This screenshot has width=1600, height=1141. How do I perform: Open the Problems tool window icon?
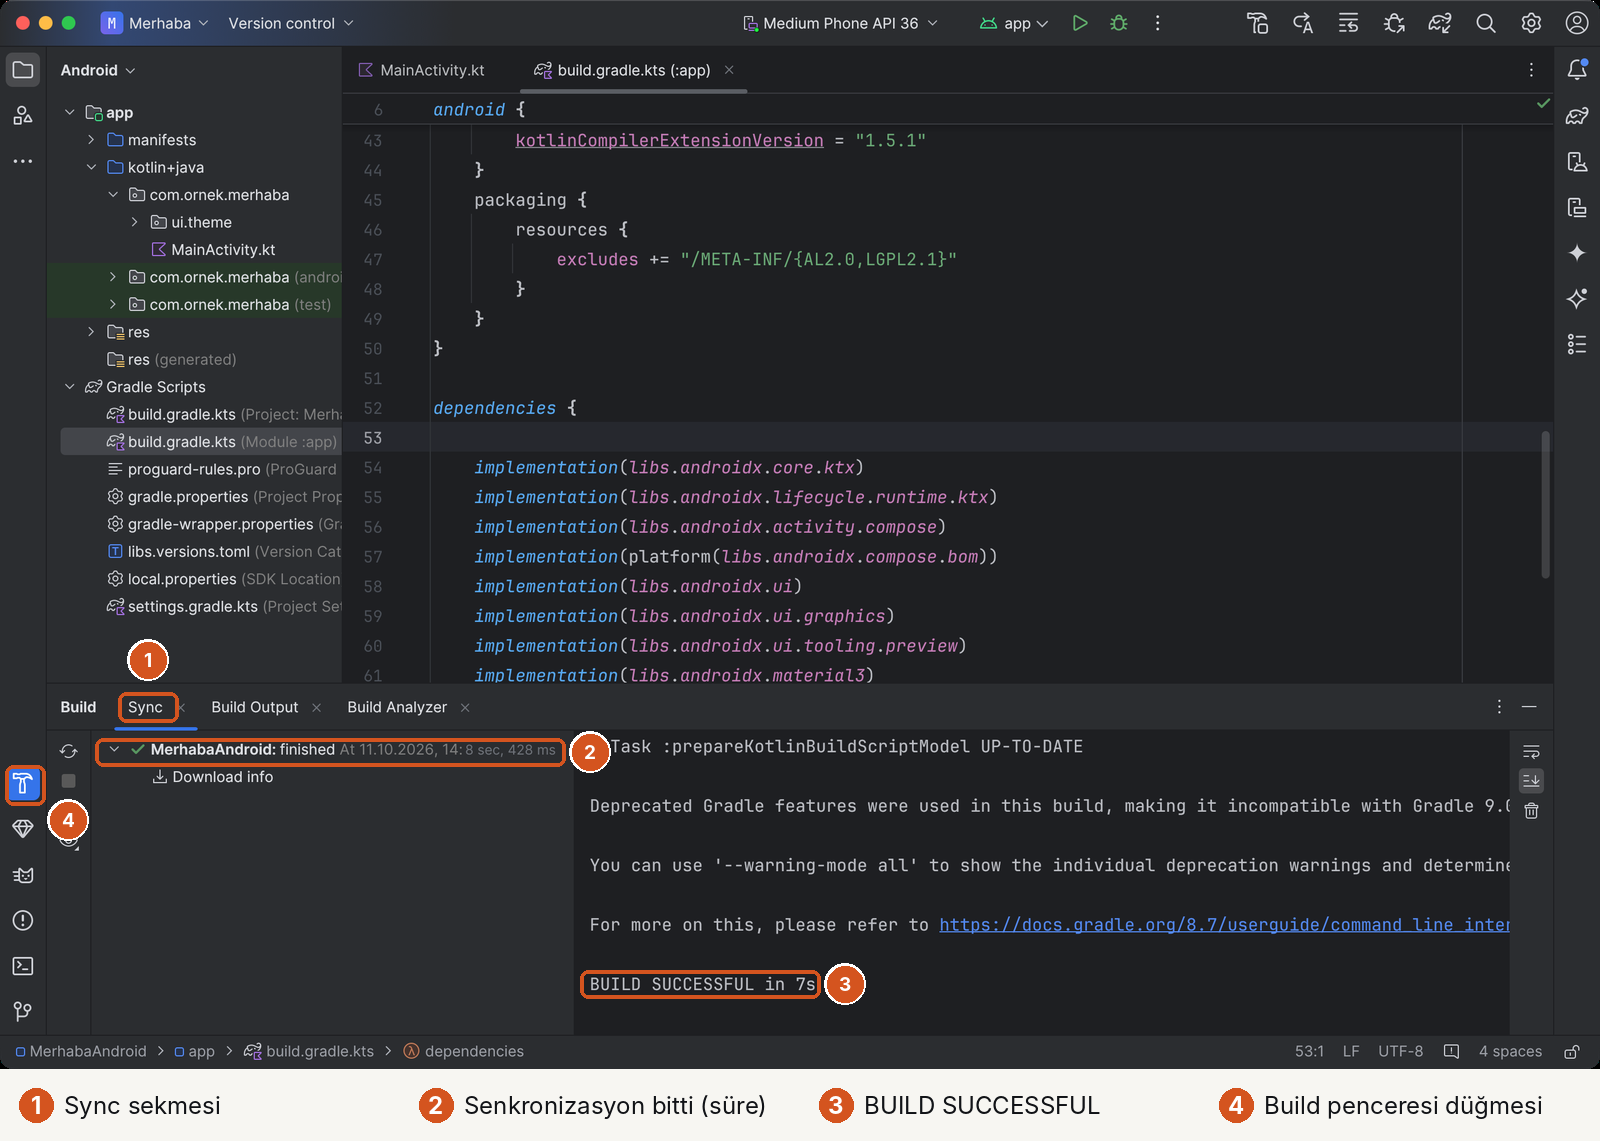(x=23, y=920)
